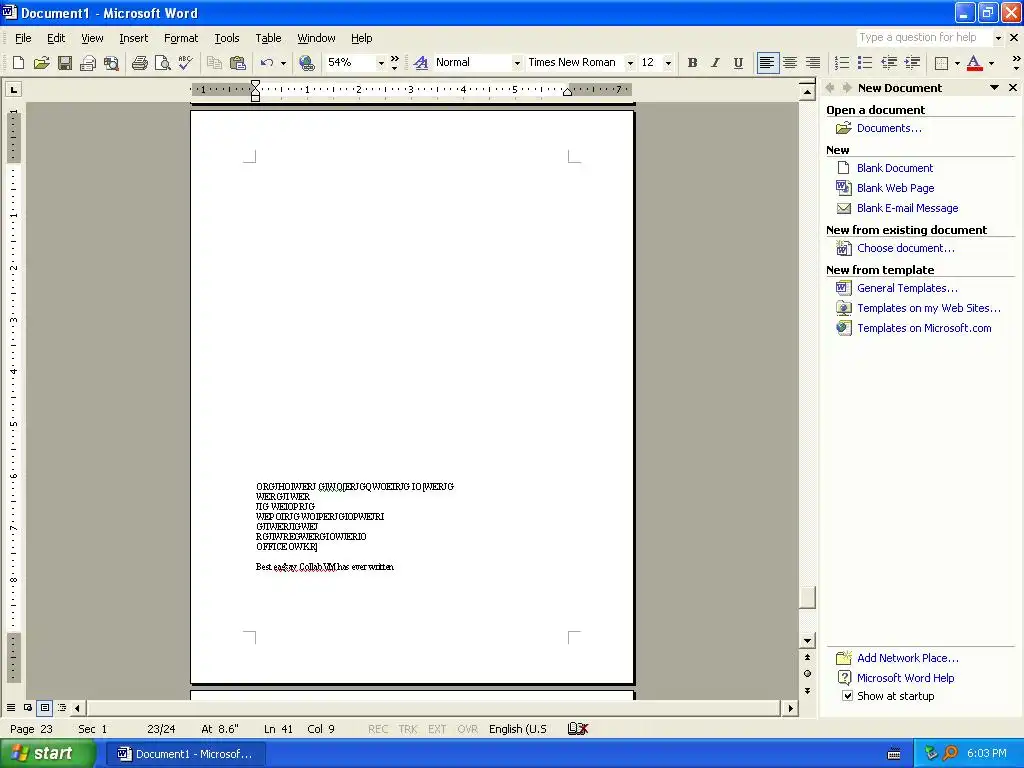
Task: Toggle Bold formatting
Action: [692, 63]
